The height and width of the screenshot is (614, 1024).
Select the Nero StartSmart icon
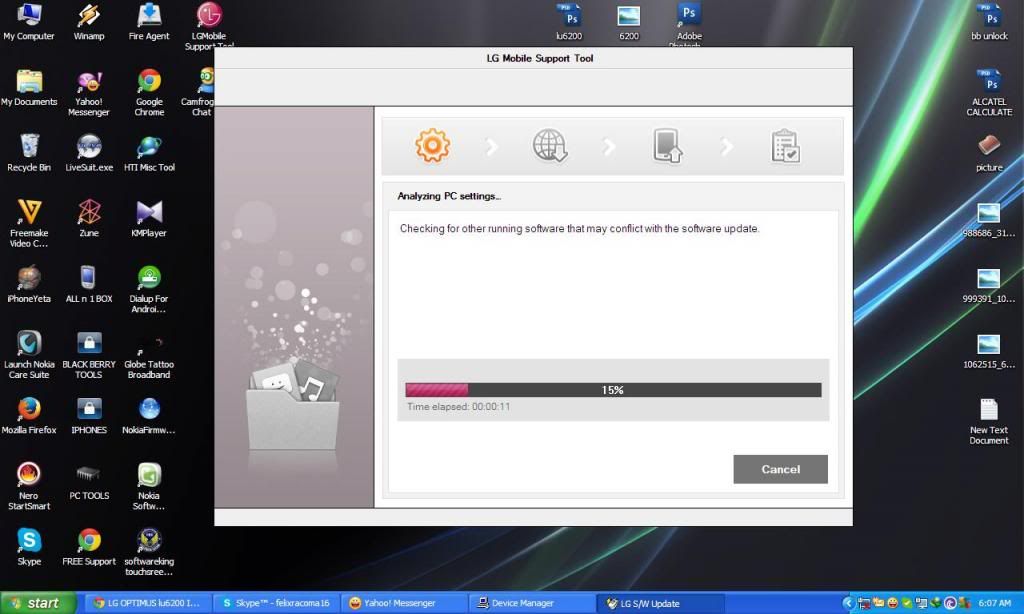[x=29, y=486]
